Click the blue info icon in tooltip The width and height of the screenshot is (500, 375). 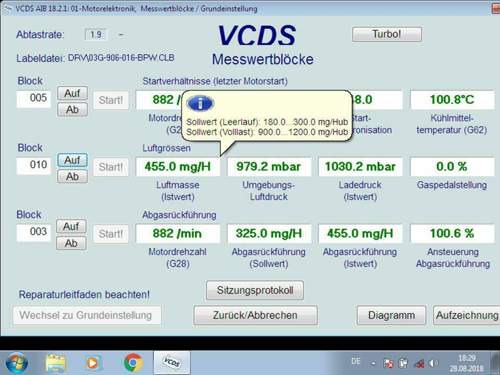(200, 104)
